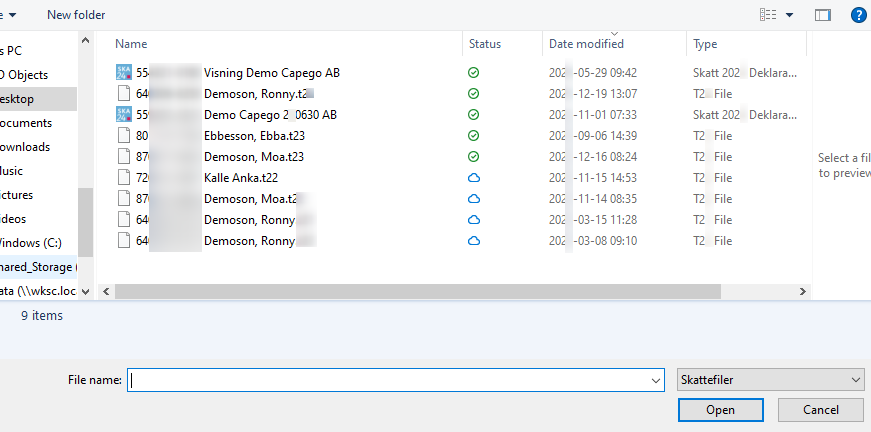The height and width of the screenshot is (432, 871).
Task: Click the navigation pane scroll down arrow
Action: point(86,292)
